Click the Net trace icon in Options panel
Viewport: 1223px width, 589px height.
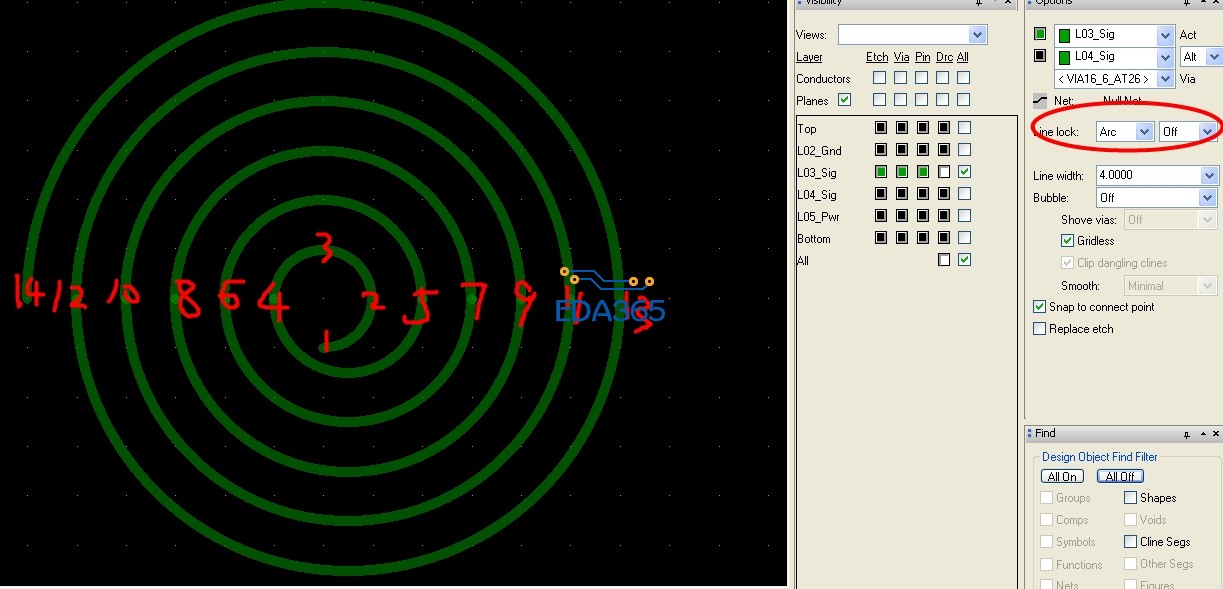(1040, 100)
